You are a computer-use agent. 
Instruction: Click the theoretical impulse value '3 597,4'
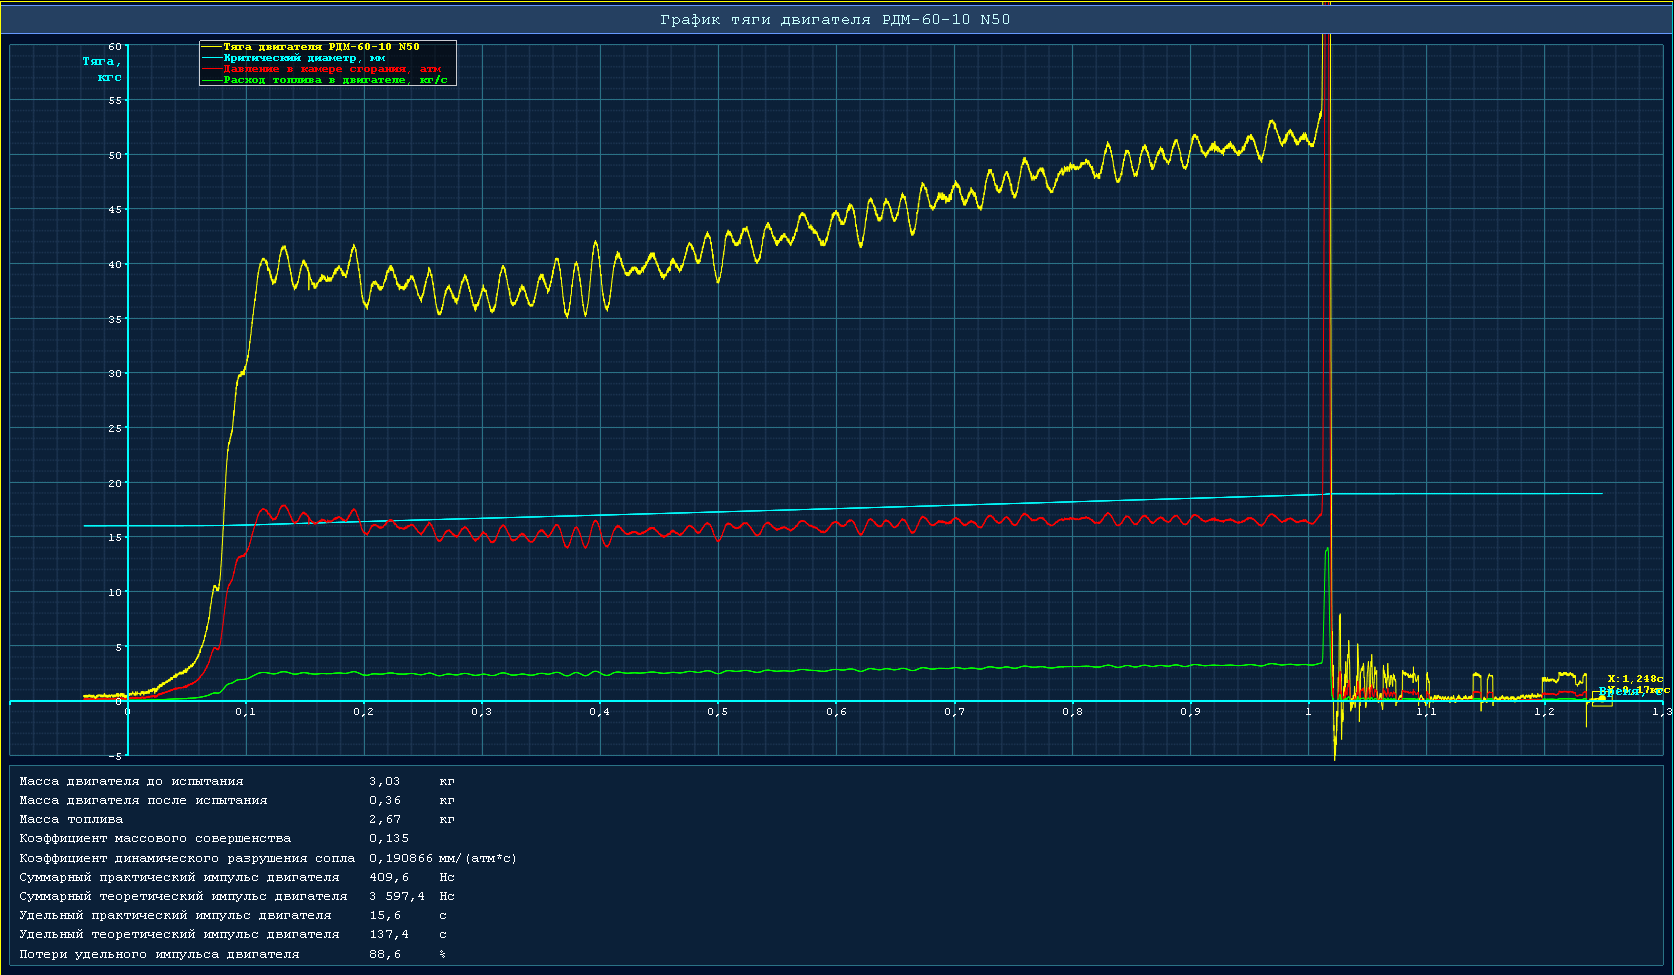pyautogui.click(x=397, y=897)
